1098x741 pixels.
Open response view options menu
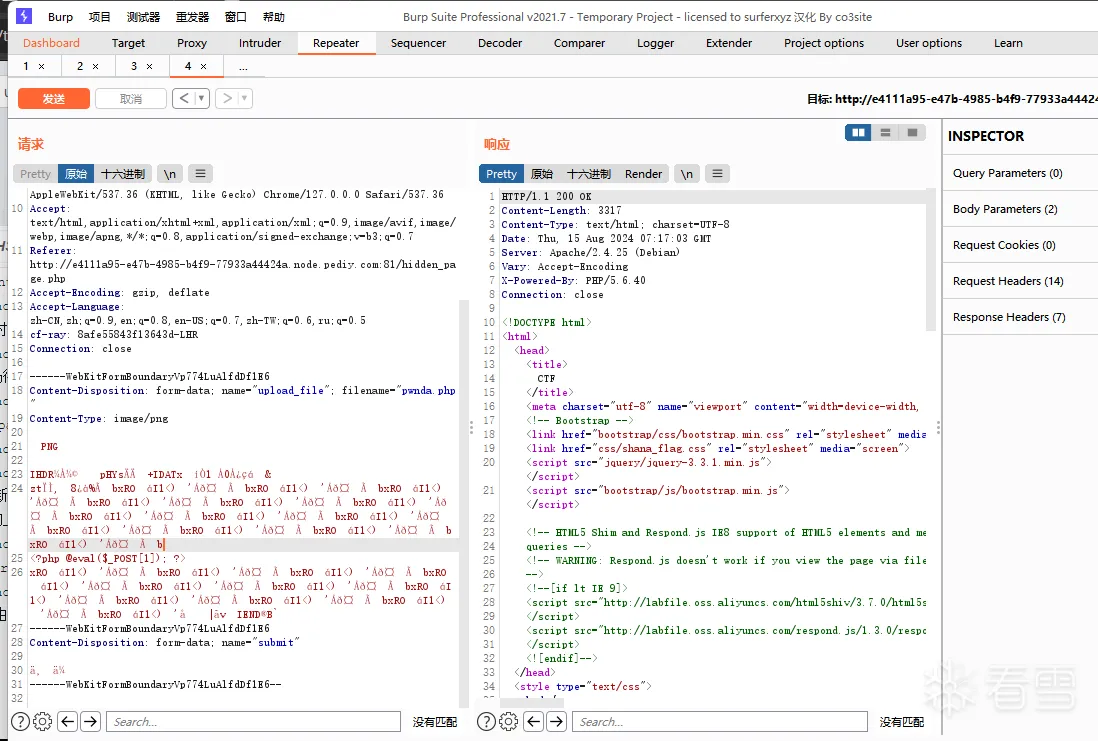[x=717, y=174]
